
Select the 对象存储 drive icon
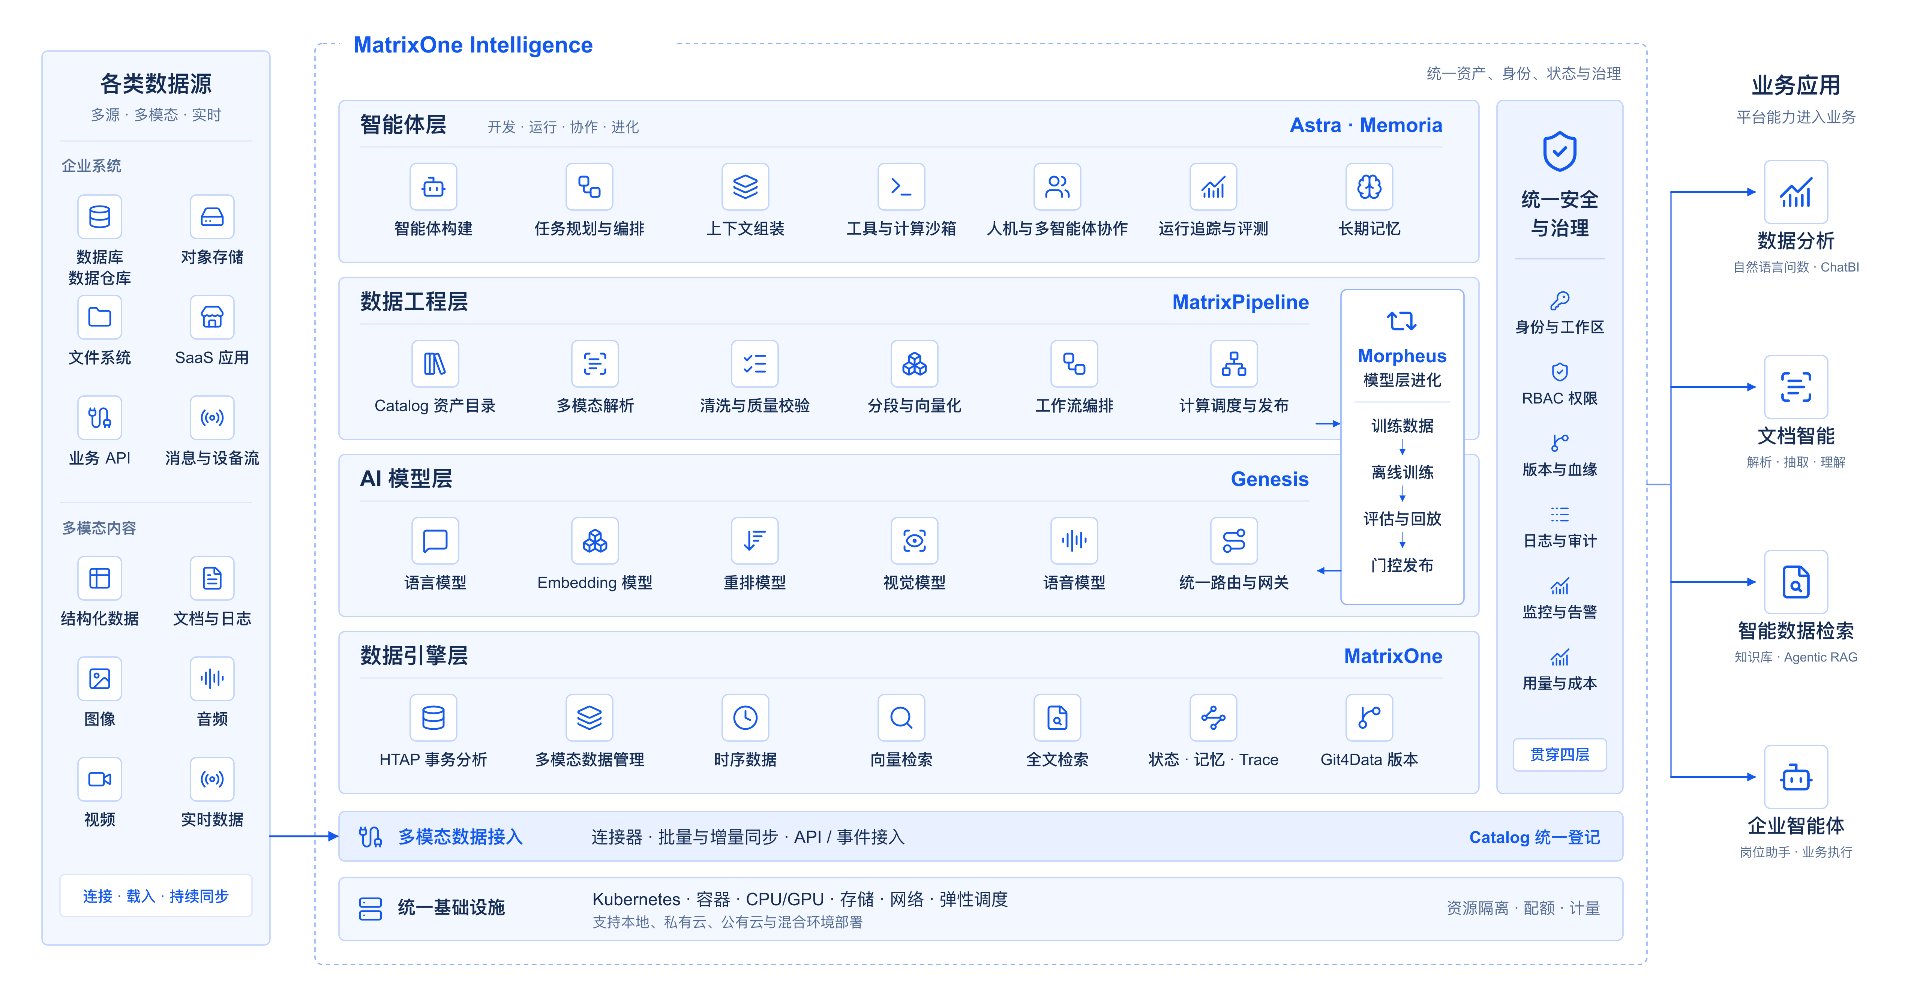coord(212,217)
